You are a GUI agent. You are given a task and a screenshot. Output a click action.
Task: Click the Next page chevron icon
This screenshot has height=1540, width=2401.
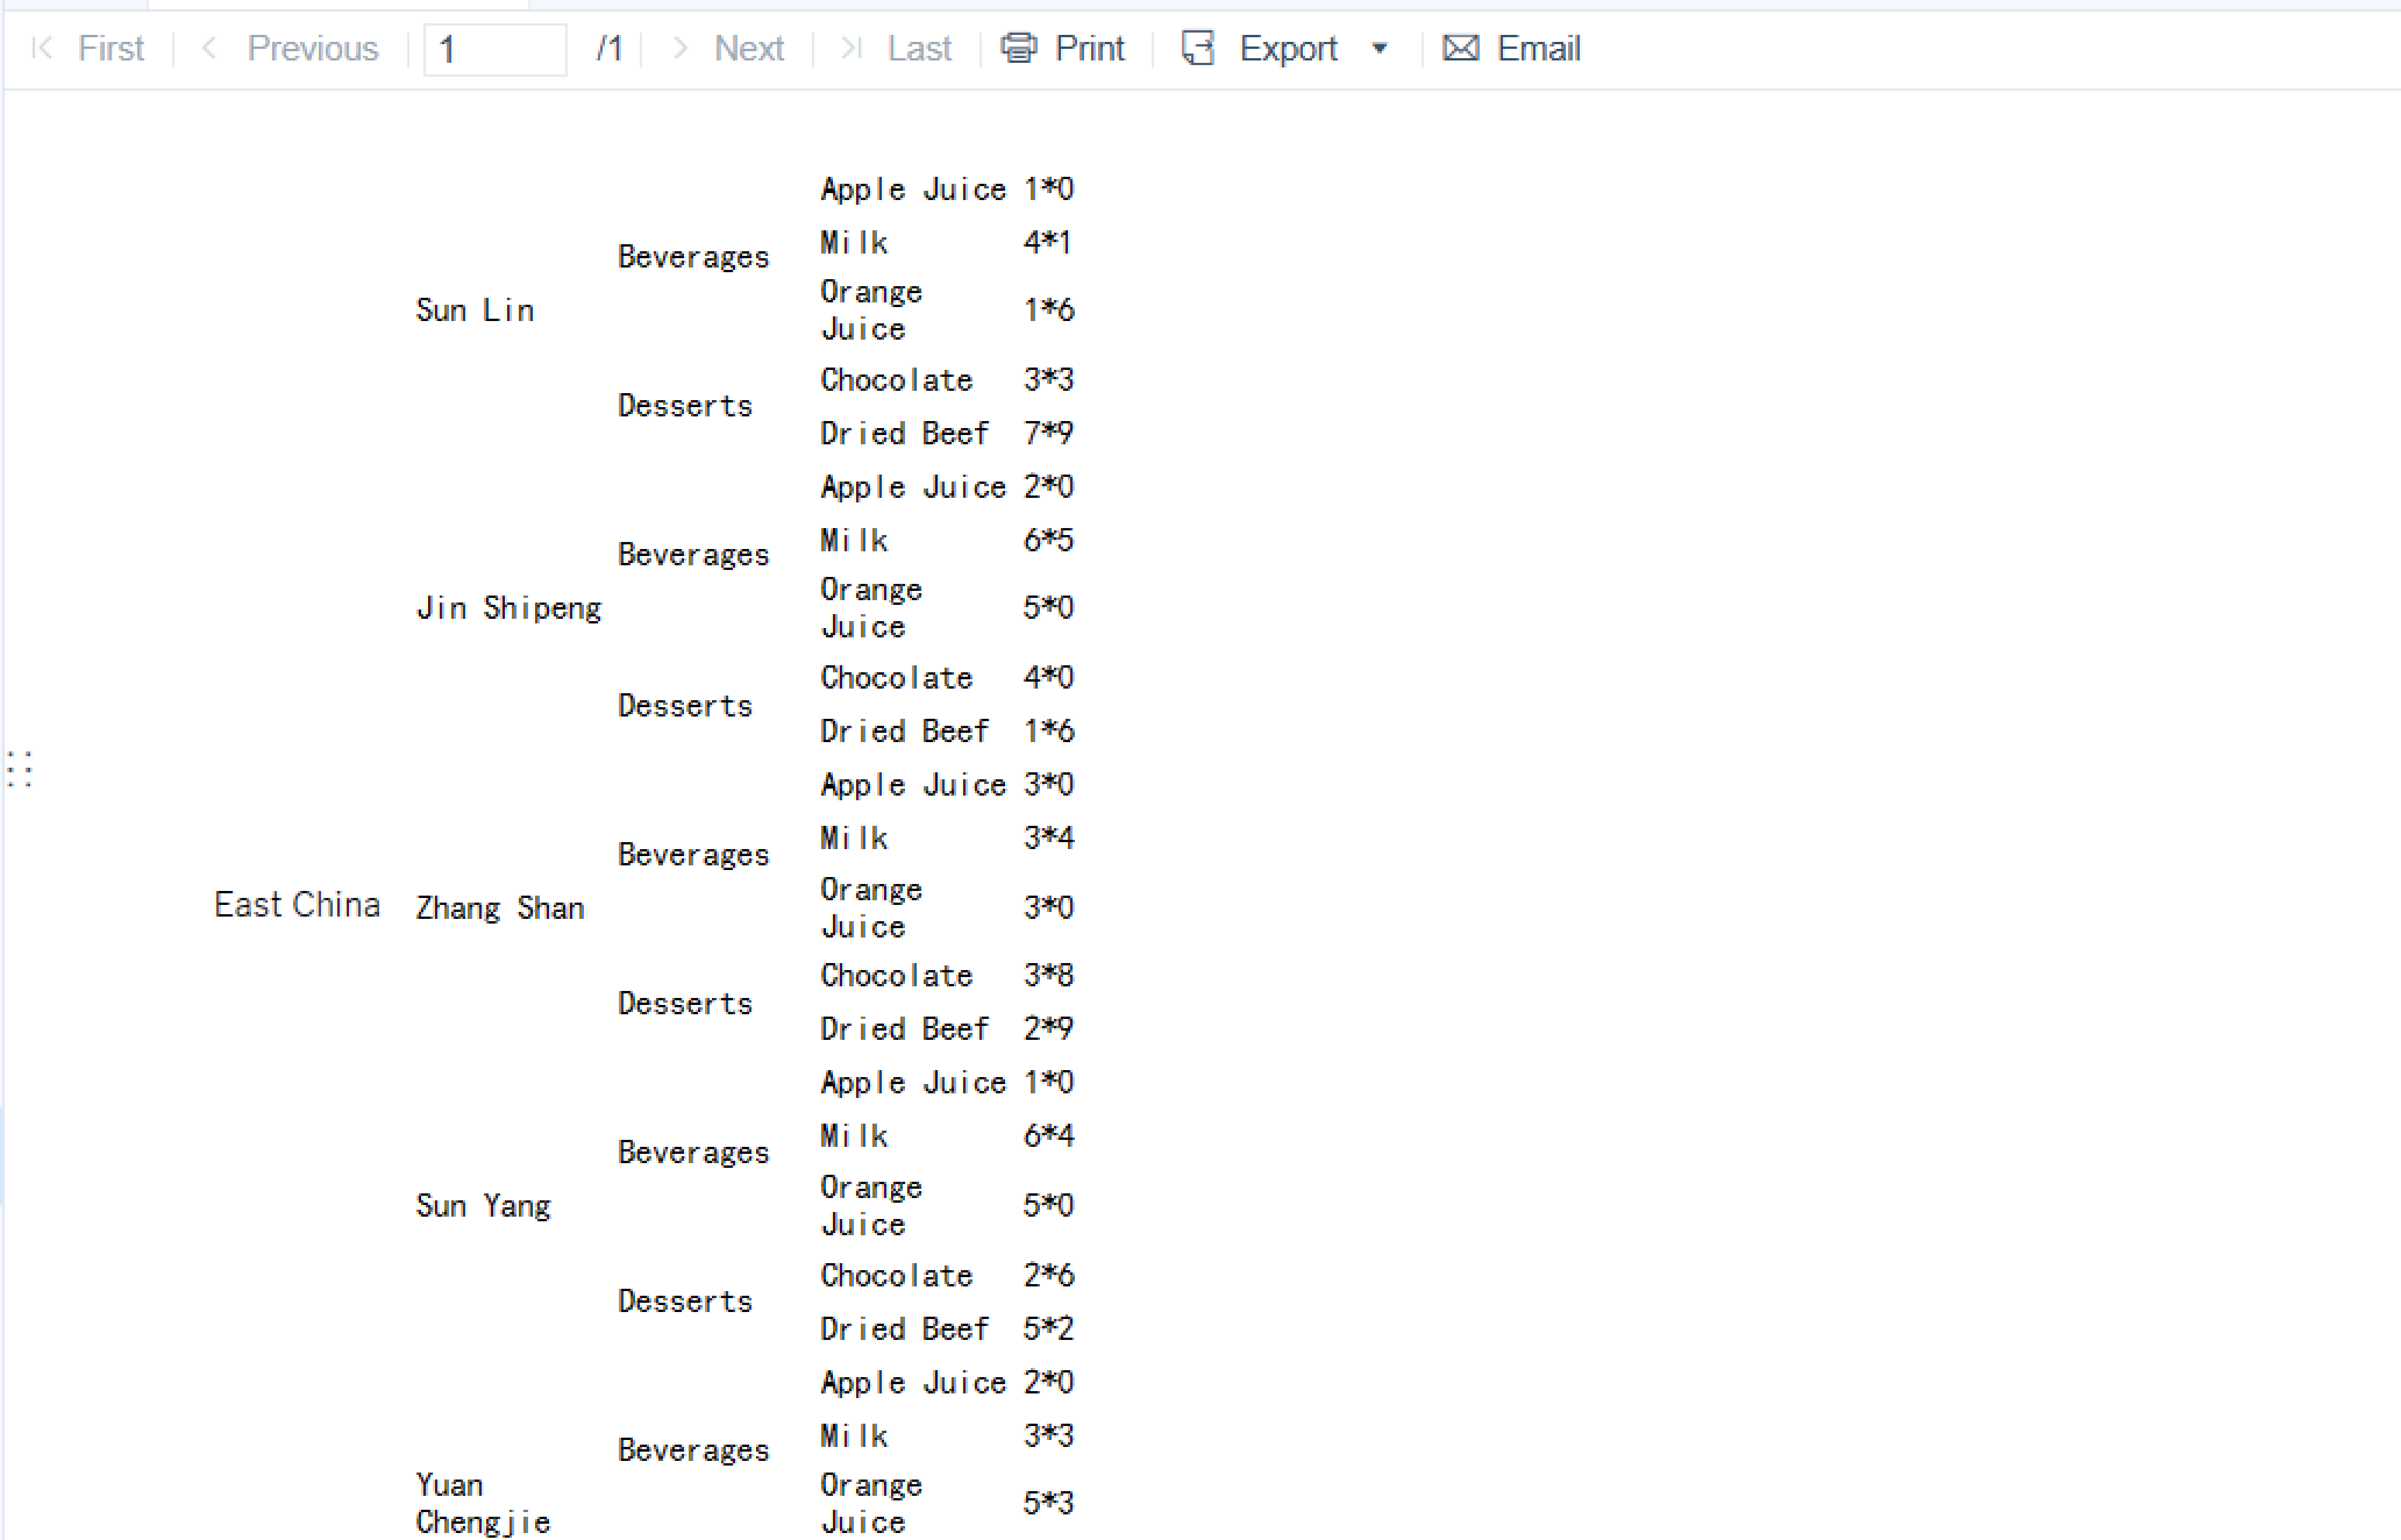coord(680,48)
